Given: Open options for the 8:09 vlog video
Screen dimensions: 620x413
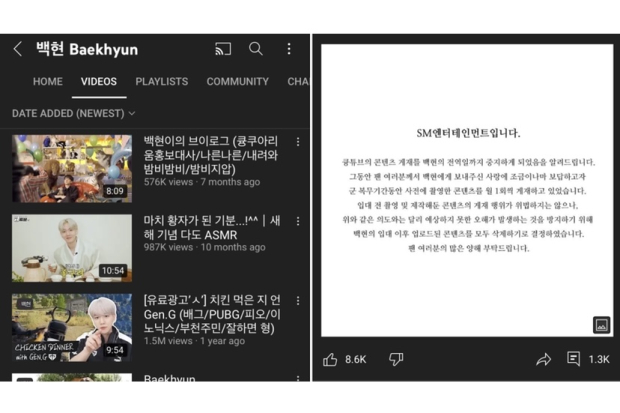Looking at the screenshot, I should point(298,142).
